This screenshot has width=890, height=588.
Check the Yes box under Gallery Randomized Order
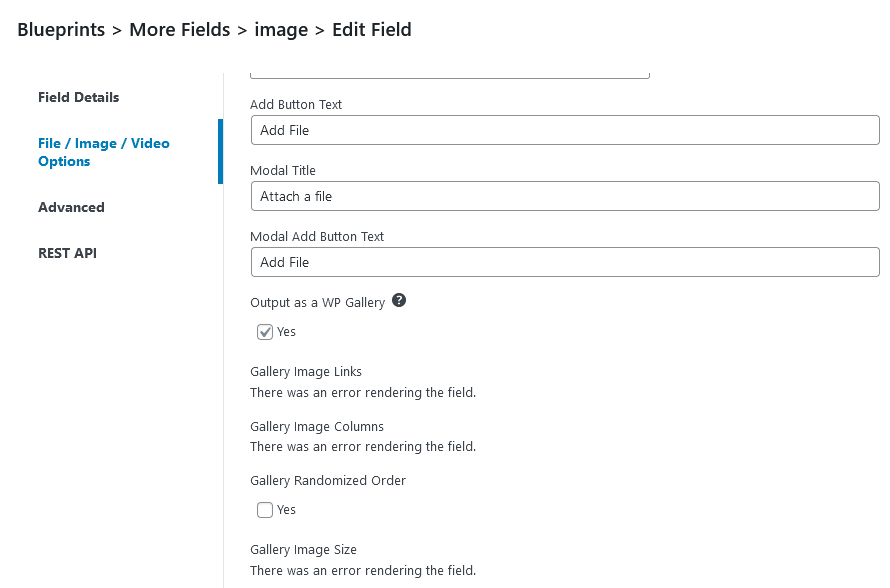(x=265, y=510)
